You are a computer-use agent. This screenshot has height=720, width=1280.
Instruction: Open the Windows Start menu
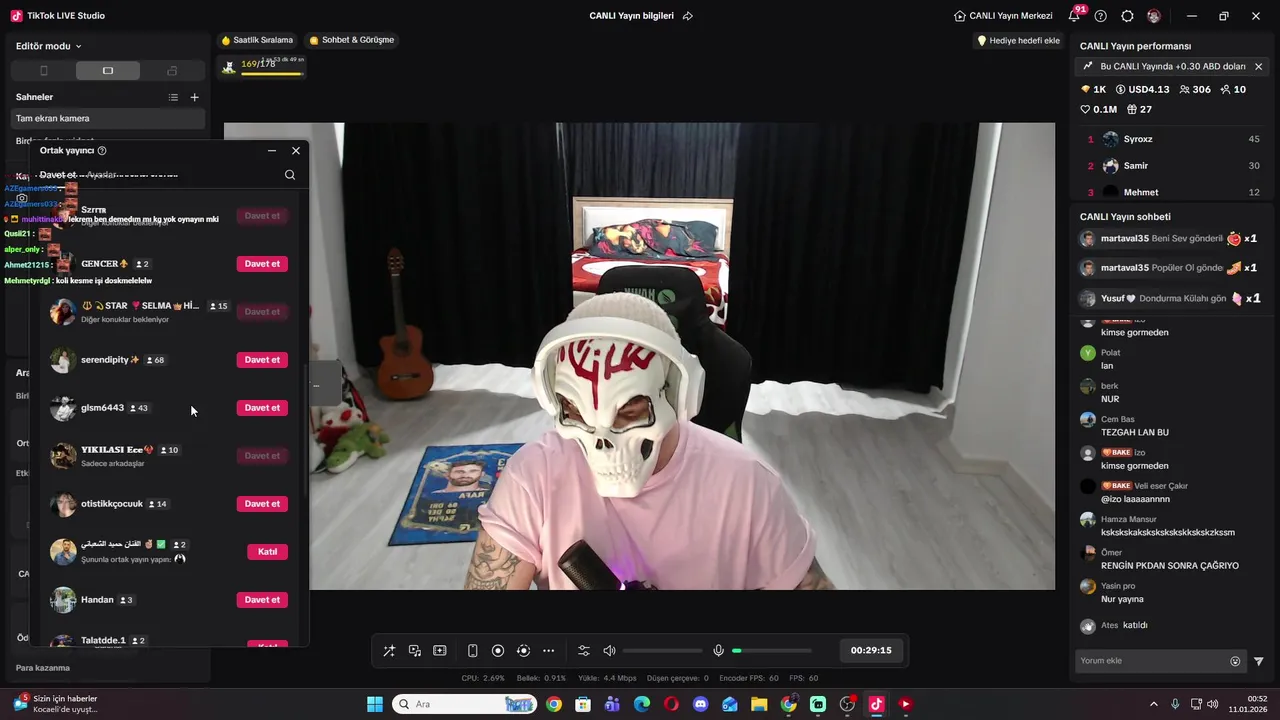(375, 704)
